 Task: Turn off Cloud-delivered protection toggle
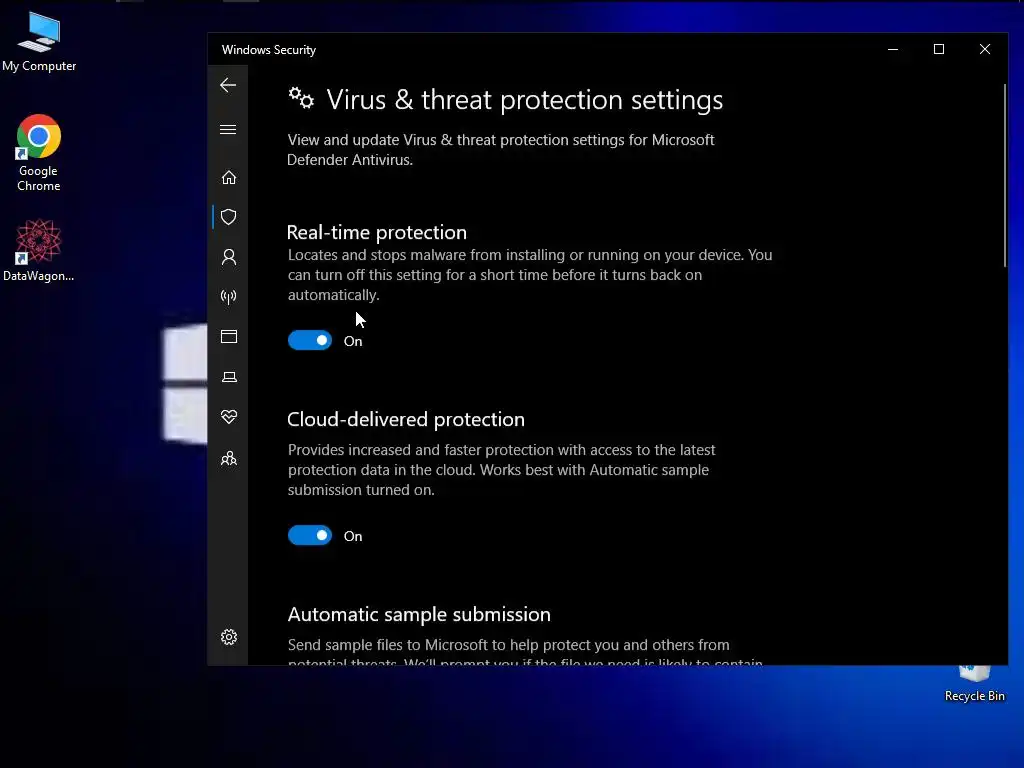pos(310,536)
